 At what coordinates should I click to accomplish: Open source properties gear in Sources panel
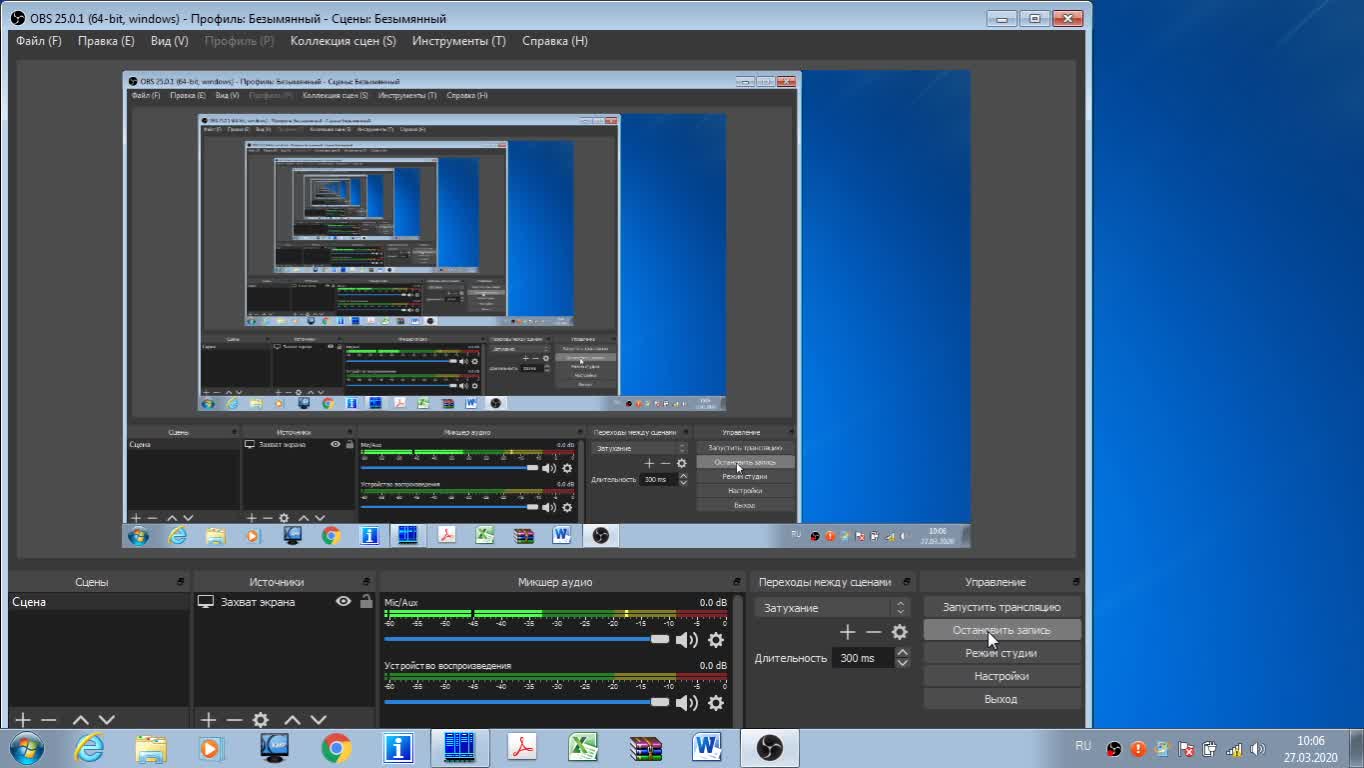[261, 720]
